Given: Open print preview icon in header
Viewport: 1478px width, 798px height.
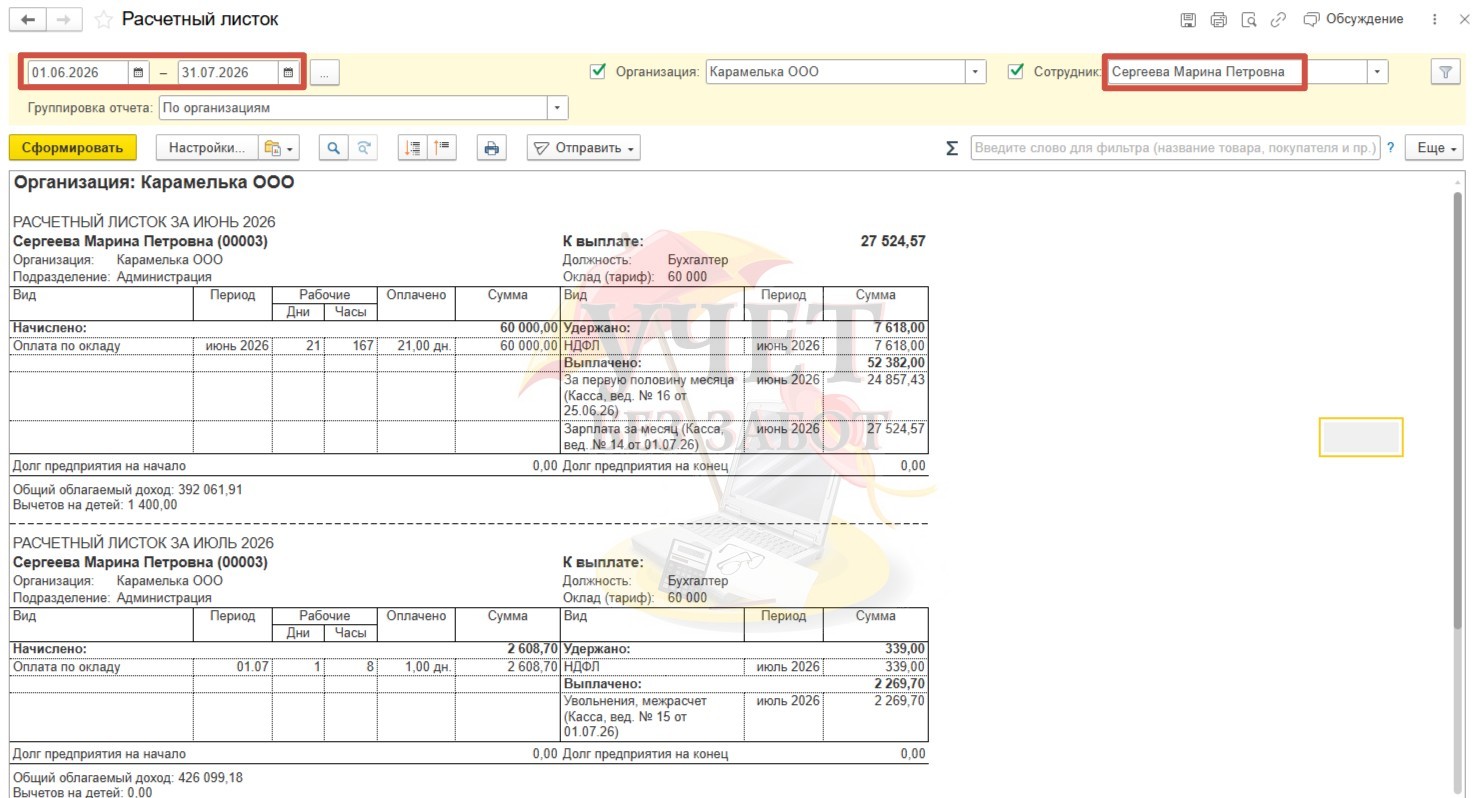Looking at the screenshot, I should [x=1248, y=20].
